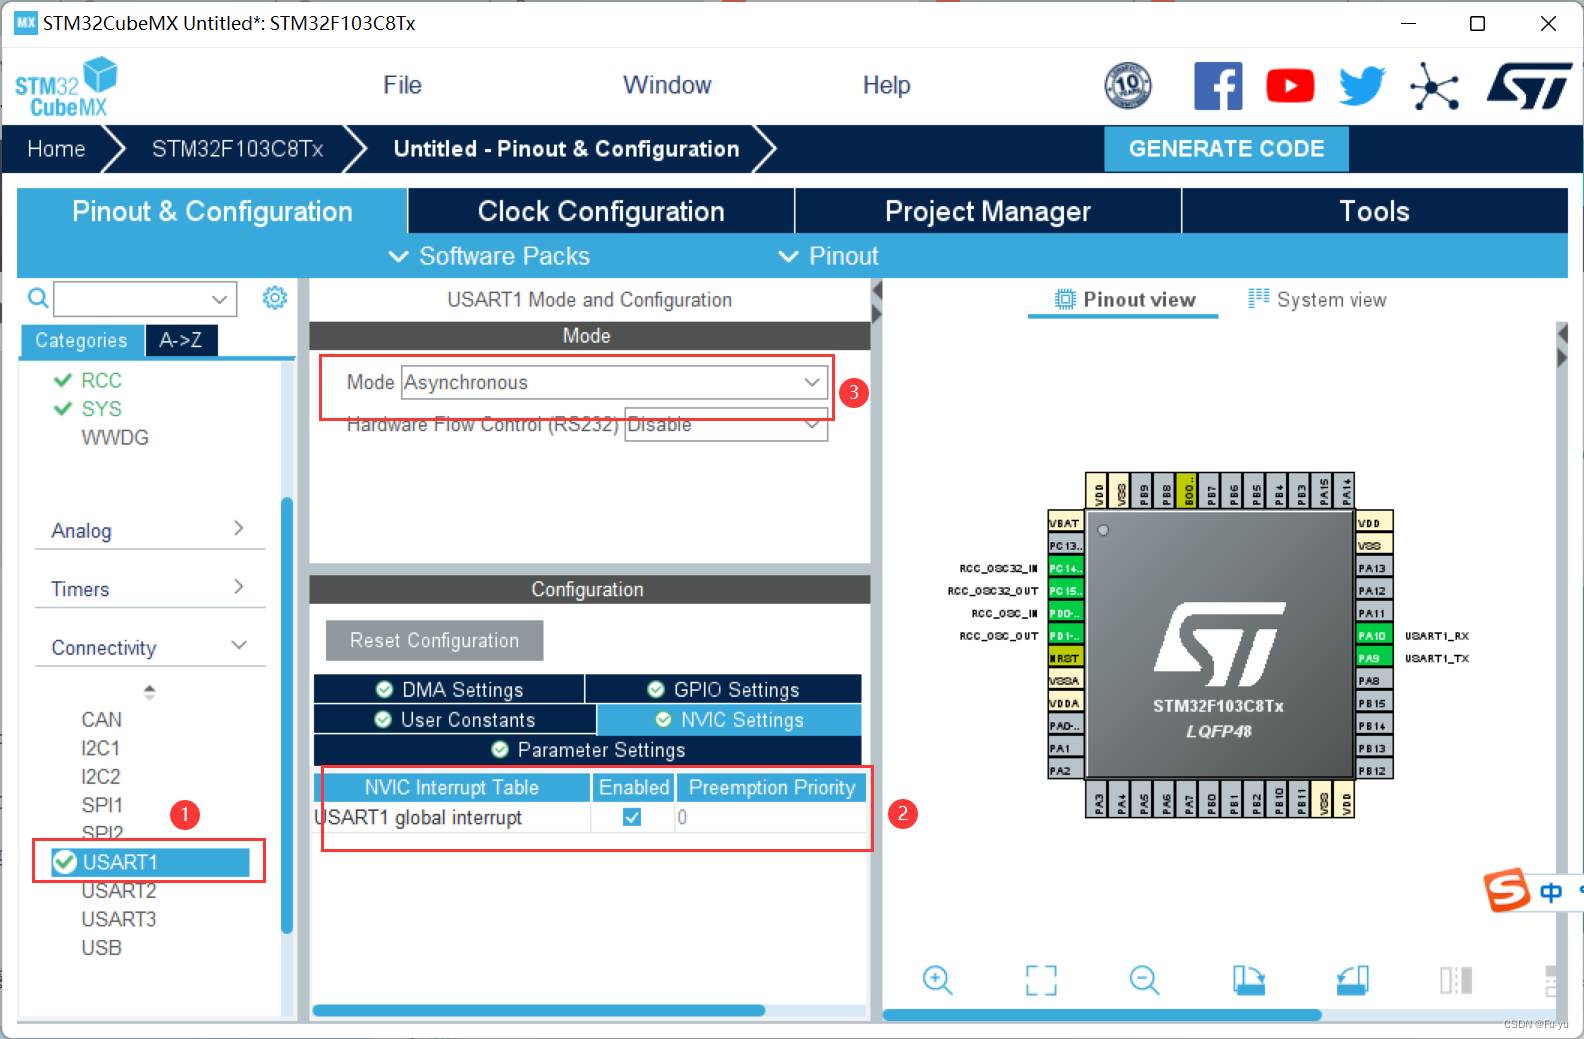Expand the Software Packs menu

[x=489, y=256]
